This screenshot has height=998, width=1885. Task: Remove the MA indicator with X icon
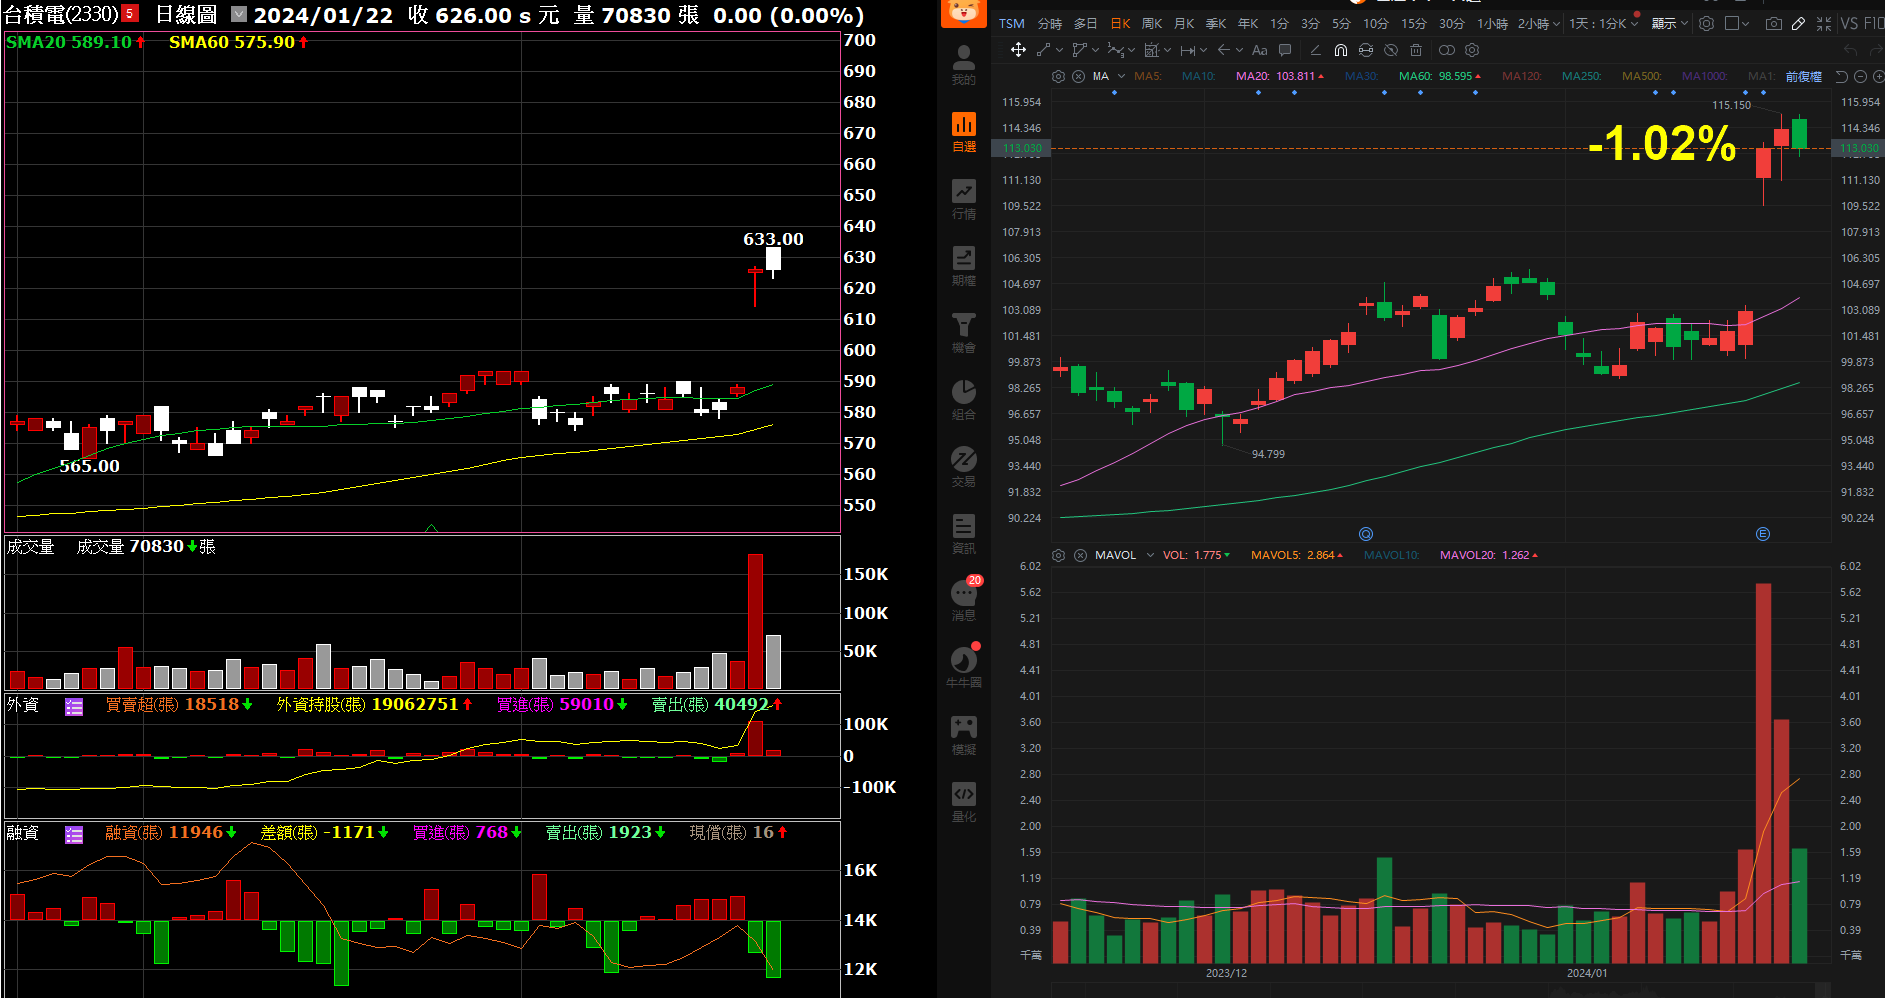pyautogui.click(x=1079, y=76)
